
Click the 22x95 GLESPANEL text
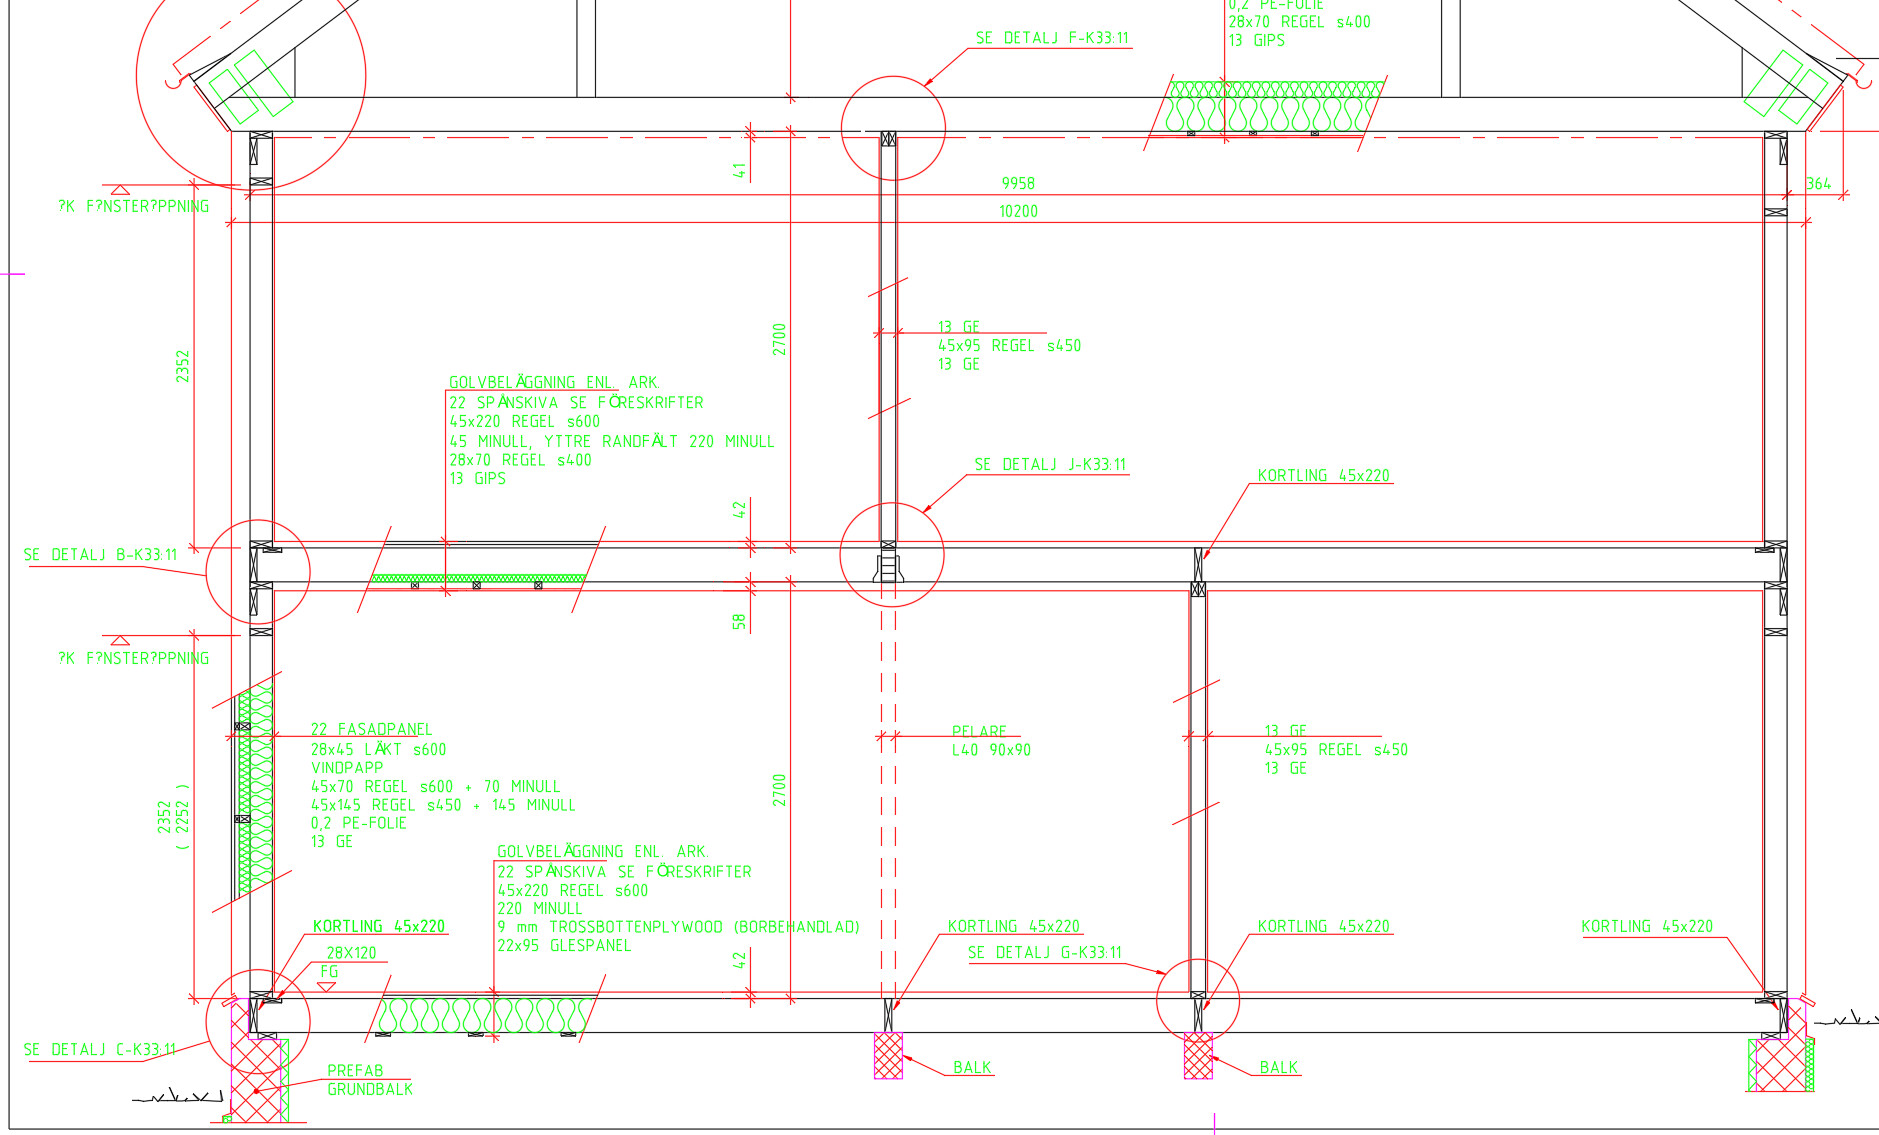point(564,946)
